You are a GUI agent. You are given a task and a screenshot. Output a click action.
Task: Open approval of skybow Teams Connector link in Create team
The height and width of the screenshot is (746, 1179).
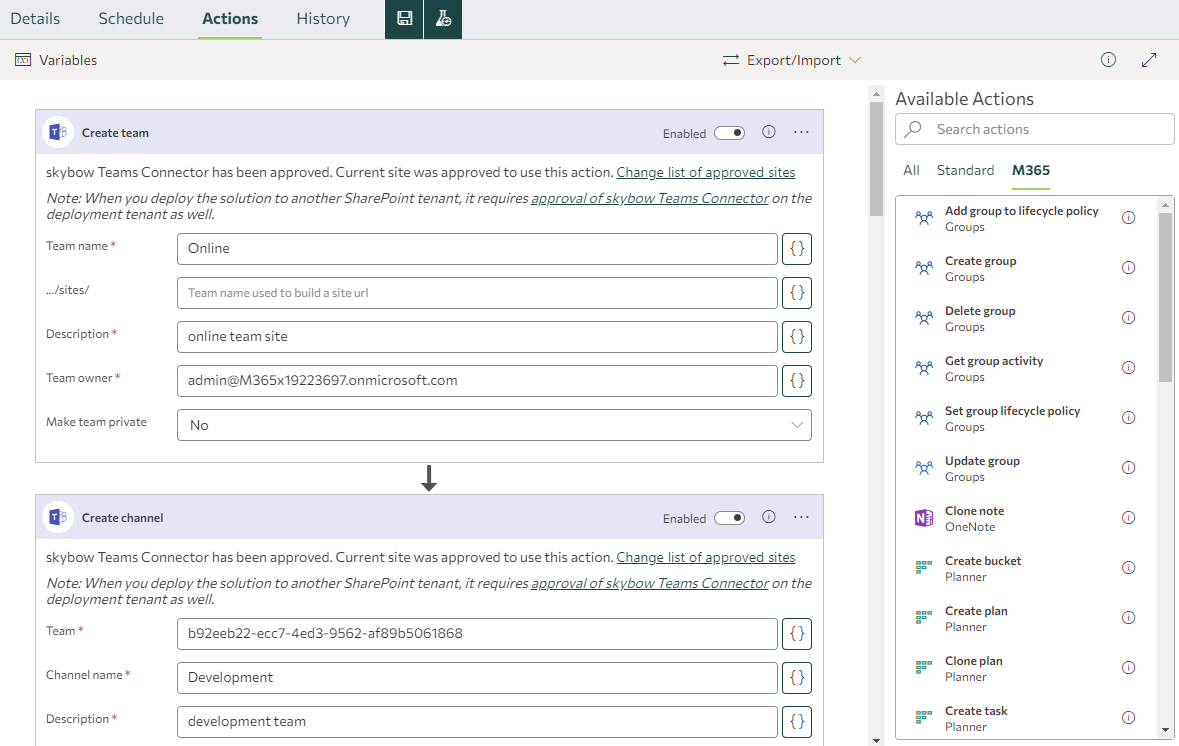[x=650, y=198]
